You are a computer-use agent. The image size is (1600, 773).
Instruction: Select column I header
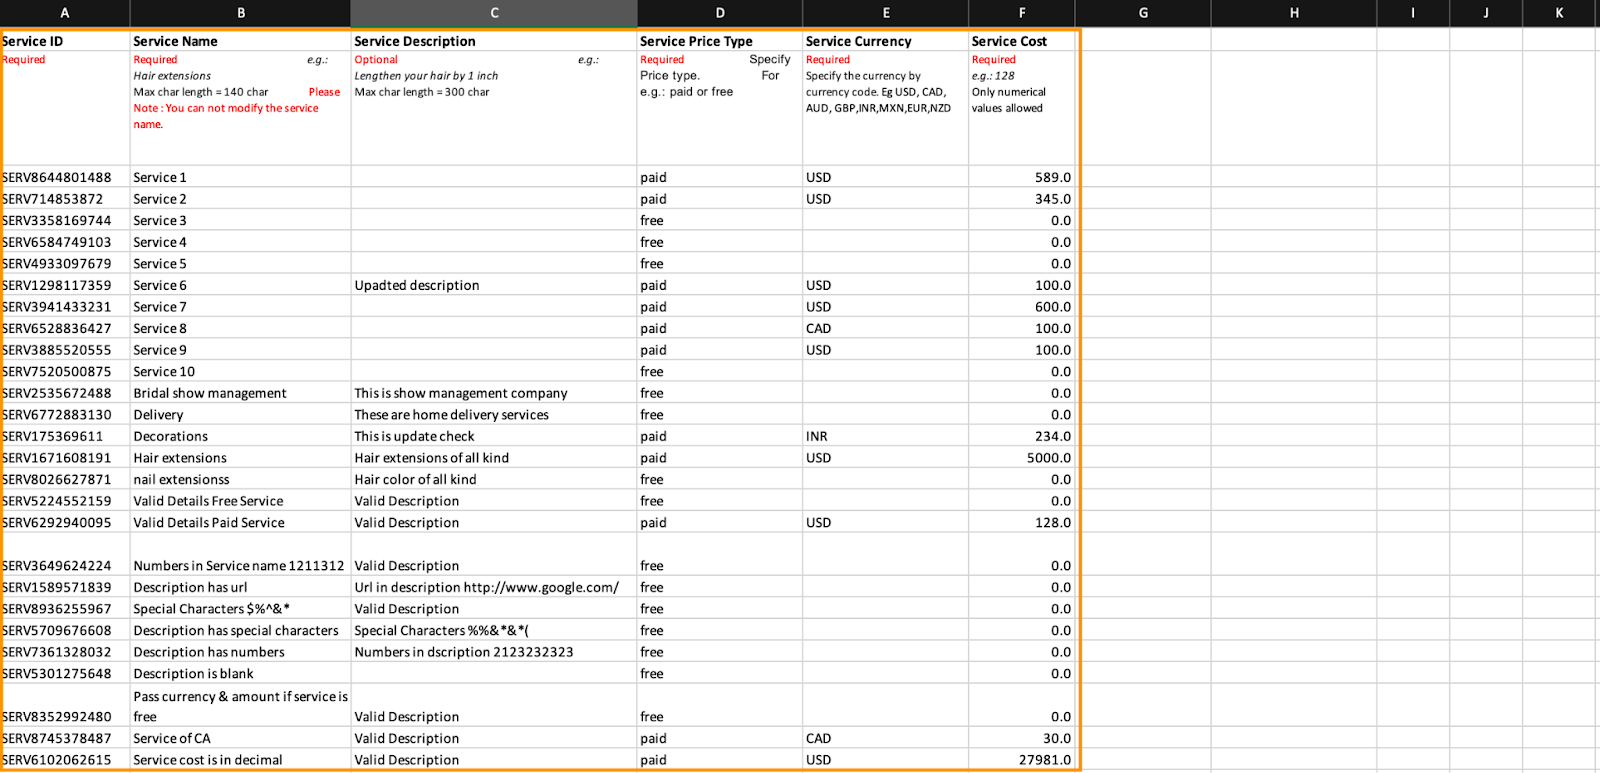coord(1413,13)
